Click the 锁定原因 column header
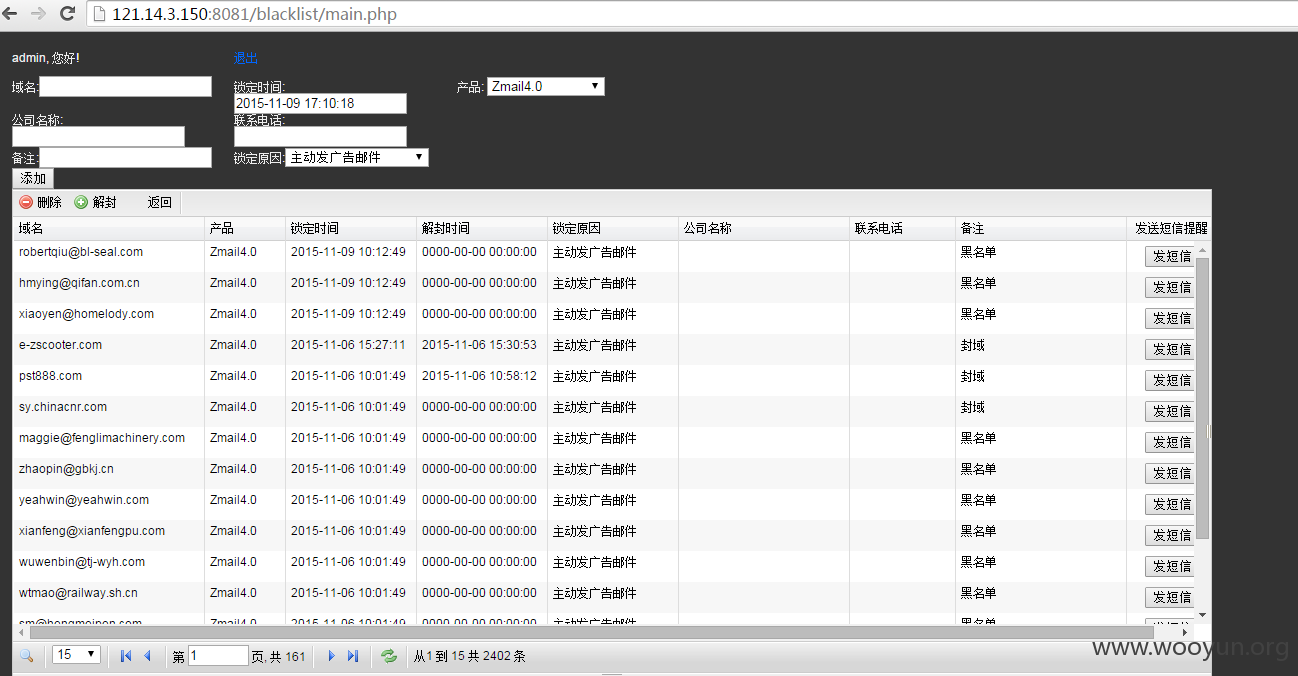Image resolution: width=1298 pixels, height=676 pixels. (x=613, y=229)
